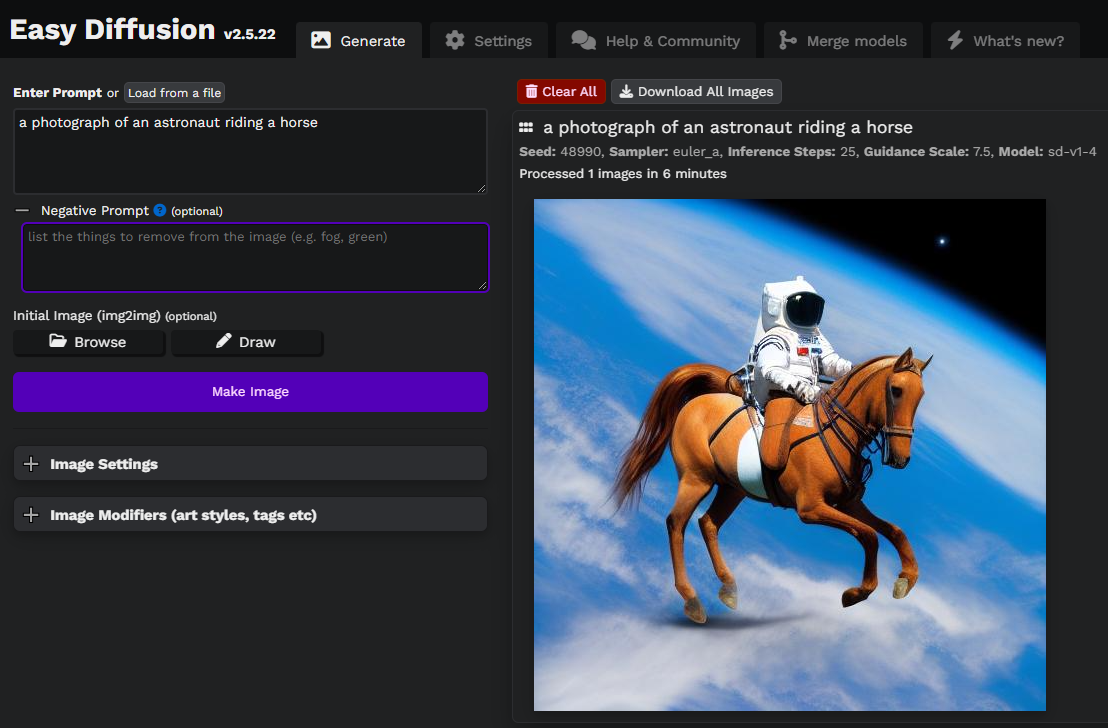Open the Help & Community tab

tap(655, 40)
